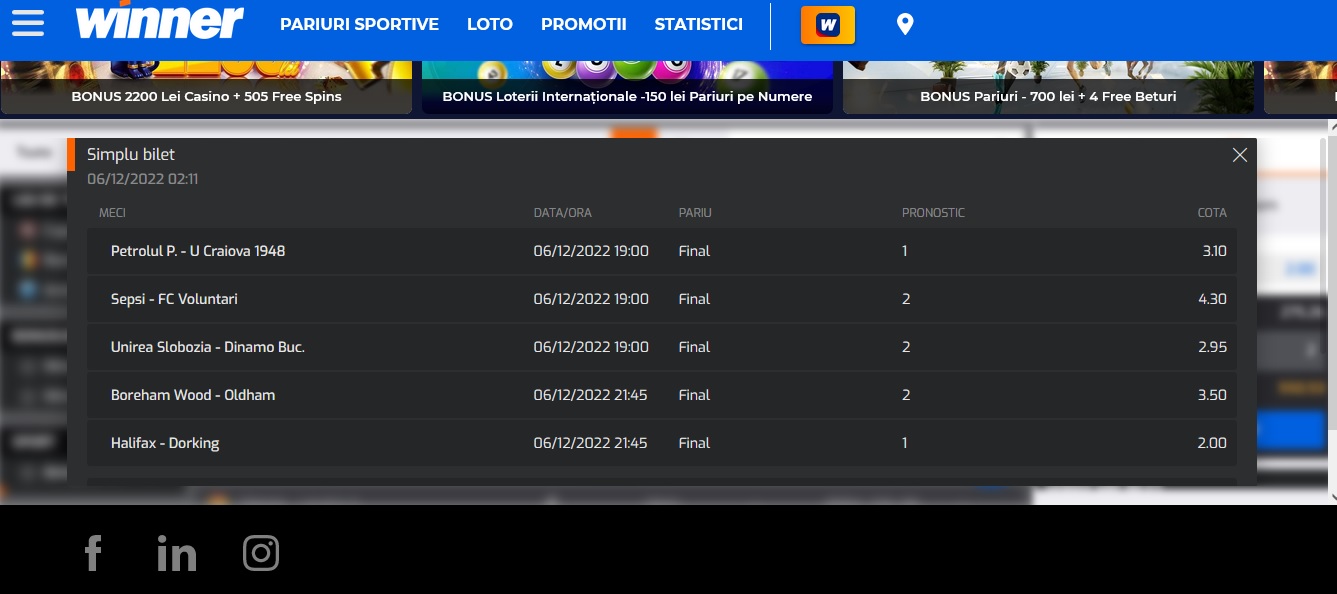Open the Facebook icon in footer
The width and height of the screenshot is (1337, 594).
click(x=93, y=553)
